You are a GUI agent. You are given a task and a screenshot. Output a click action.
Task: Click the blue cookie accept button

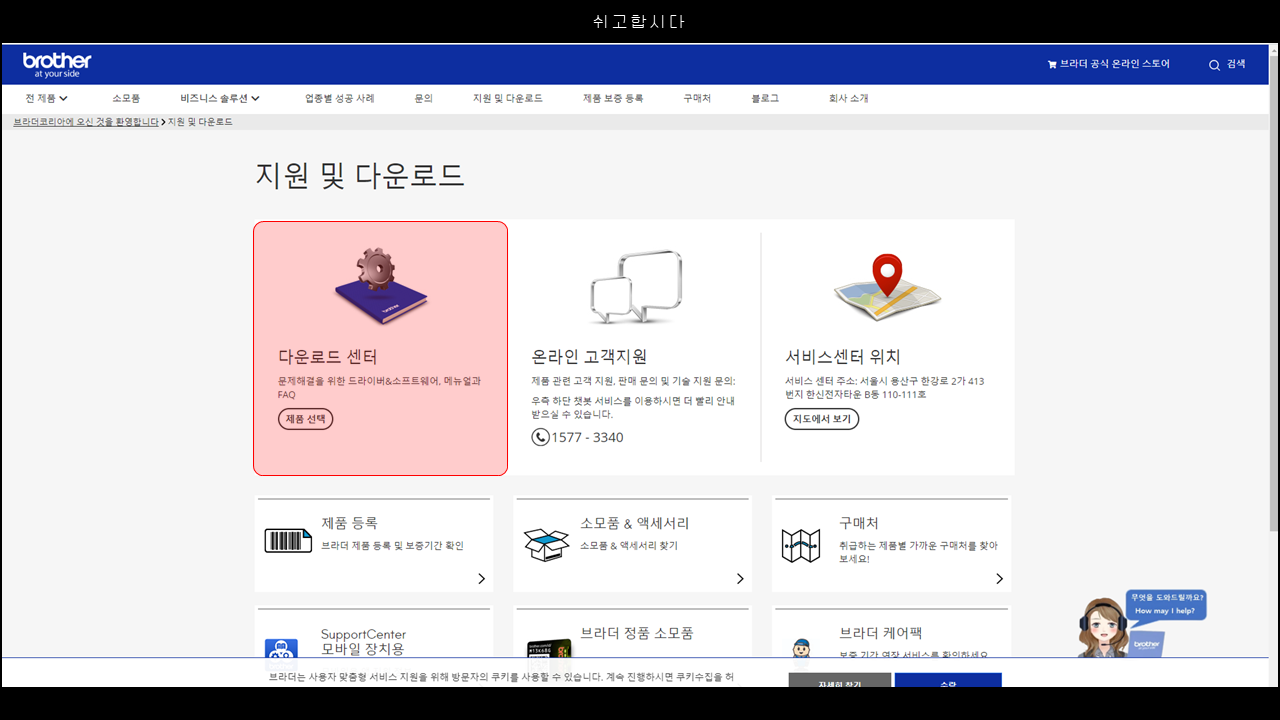[948, 680]
